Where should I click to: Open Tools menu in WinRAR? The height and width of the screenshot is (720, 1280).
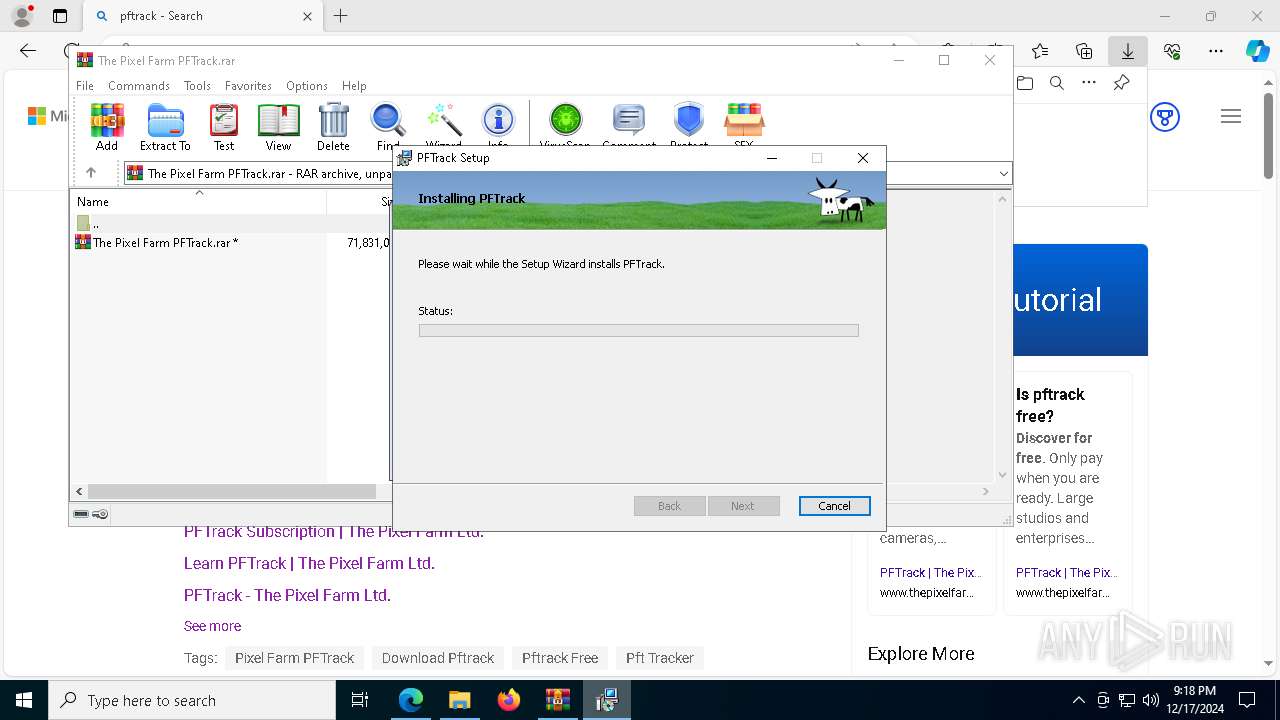197,86
